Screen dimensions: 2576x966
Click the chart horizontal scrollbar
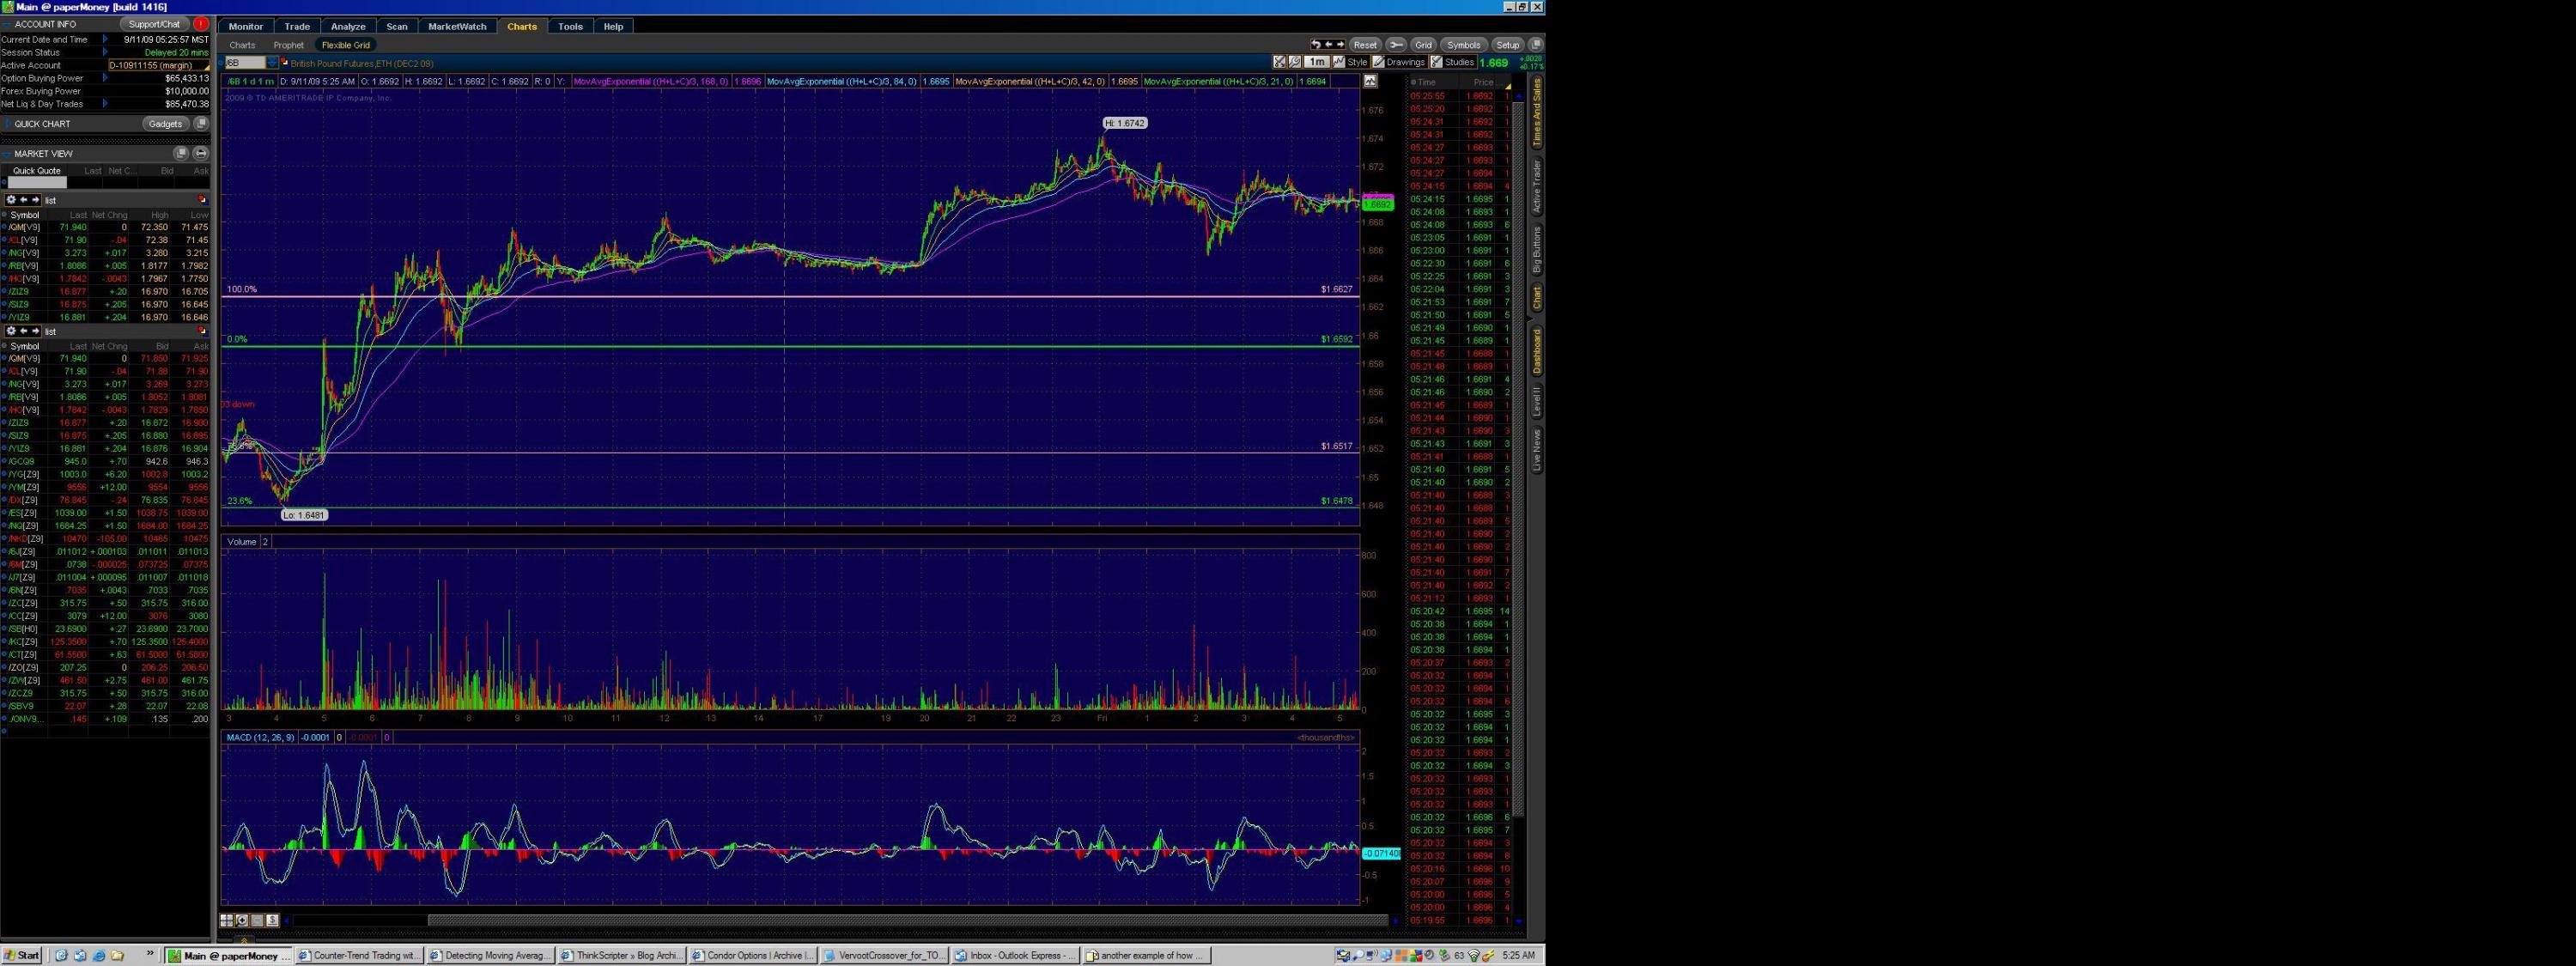908,920
